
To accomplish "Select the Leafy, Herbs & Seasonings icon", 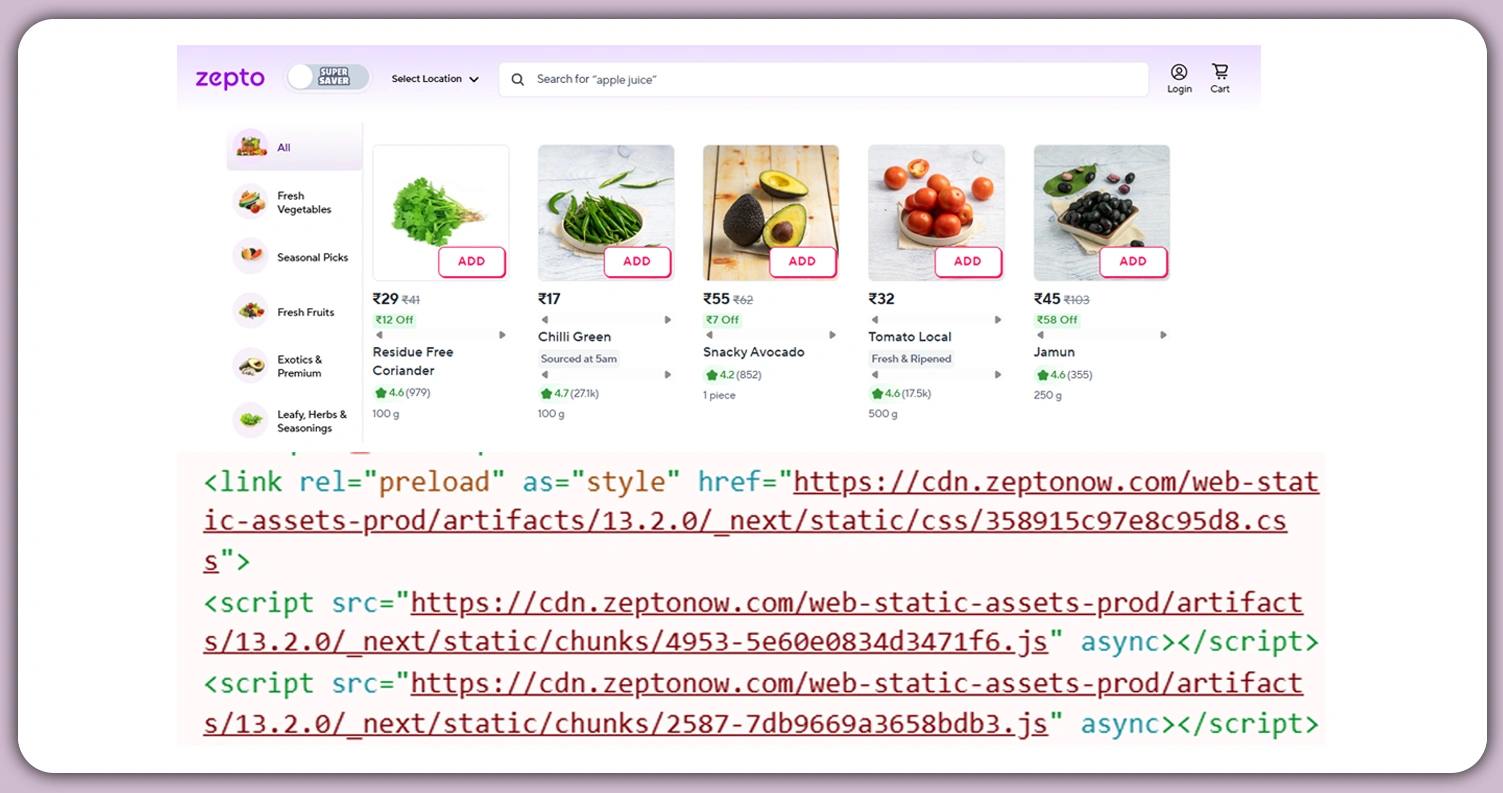I will (x=249, y=420).
